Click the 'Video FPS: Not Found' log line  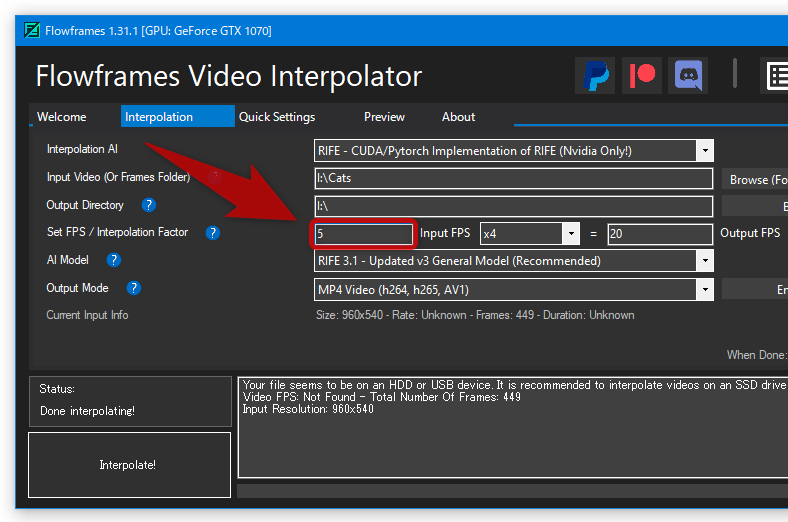click(381, 397)
